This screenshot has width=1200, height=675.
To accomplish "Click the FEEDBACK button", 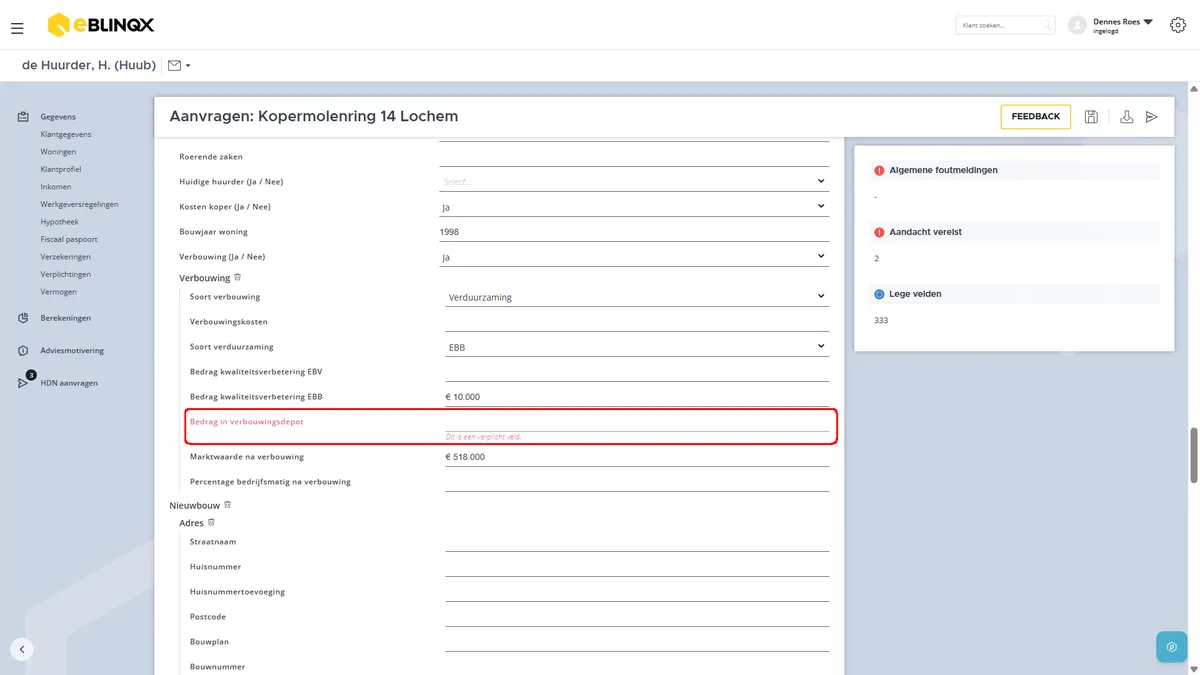I will pos(1036,117).
